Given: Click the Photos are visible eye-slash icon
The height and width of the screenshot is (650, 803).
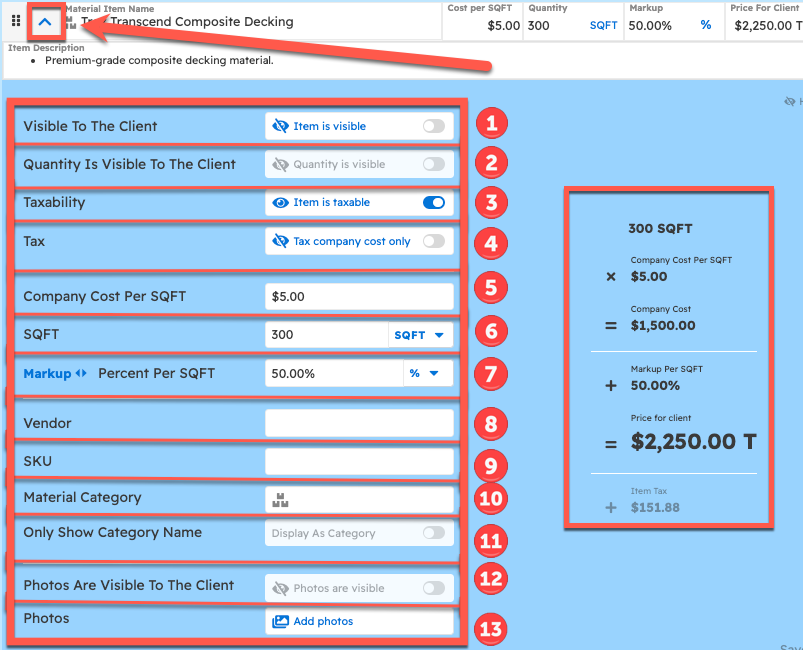Looking at the screenshot, I should pos(281,588).
